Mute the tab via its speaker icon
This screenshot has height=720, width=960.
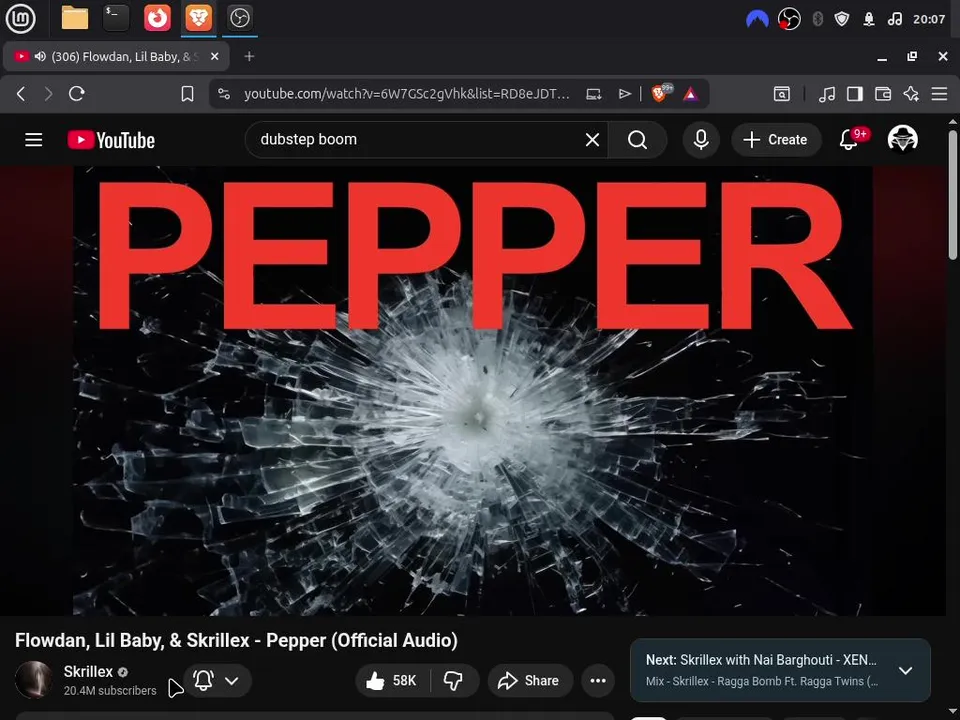point(40,56)
